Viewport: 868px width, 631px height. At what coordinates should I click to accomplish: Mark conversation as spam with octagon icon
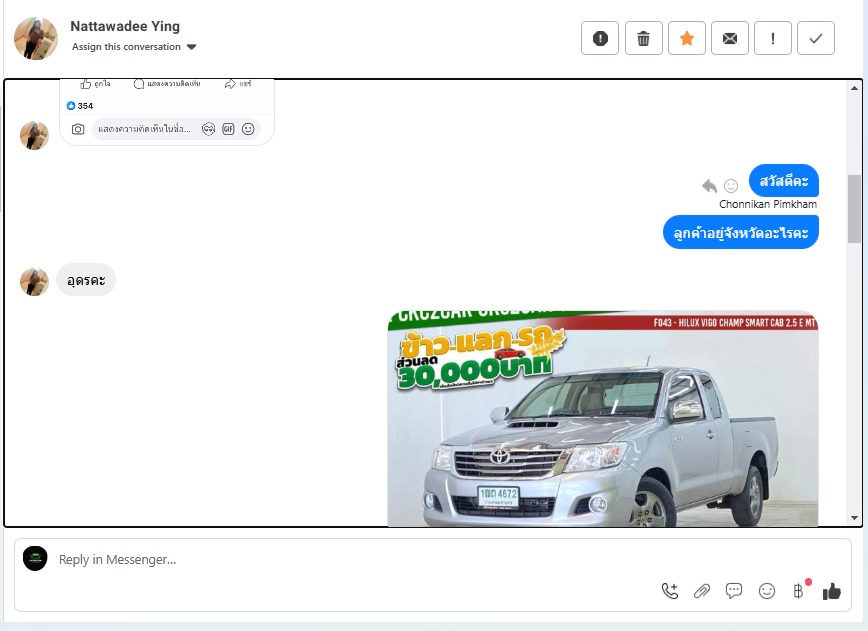[x=600, y=38]
